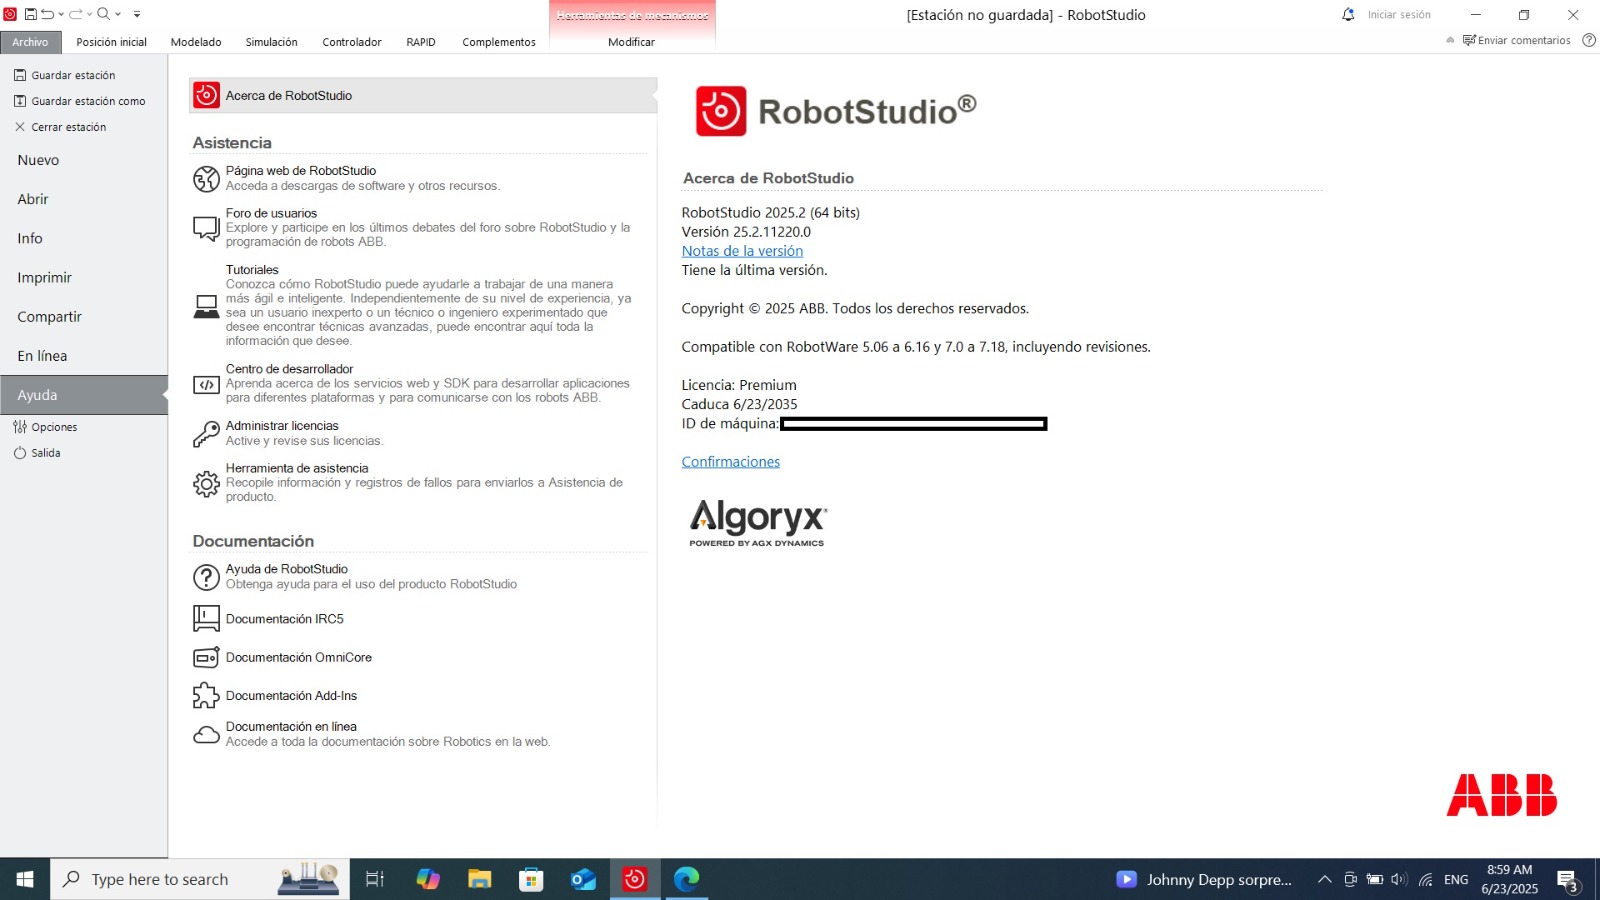Image resolution: width=1600 pixels, height=900 pixels.
Task: Click Guardar estación
Action: pyautogui.click(x=65, y=75)
